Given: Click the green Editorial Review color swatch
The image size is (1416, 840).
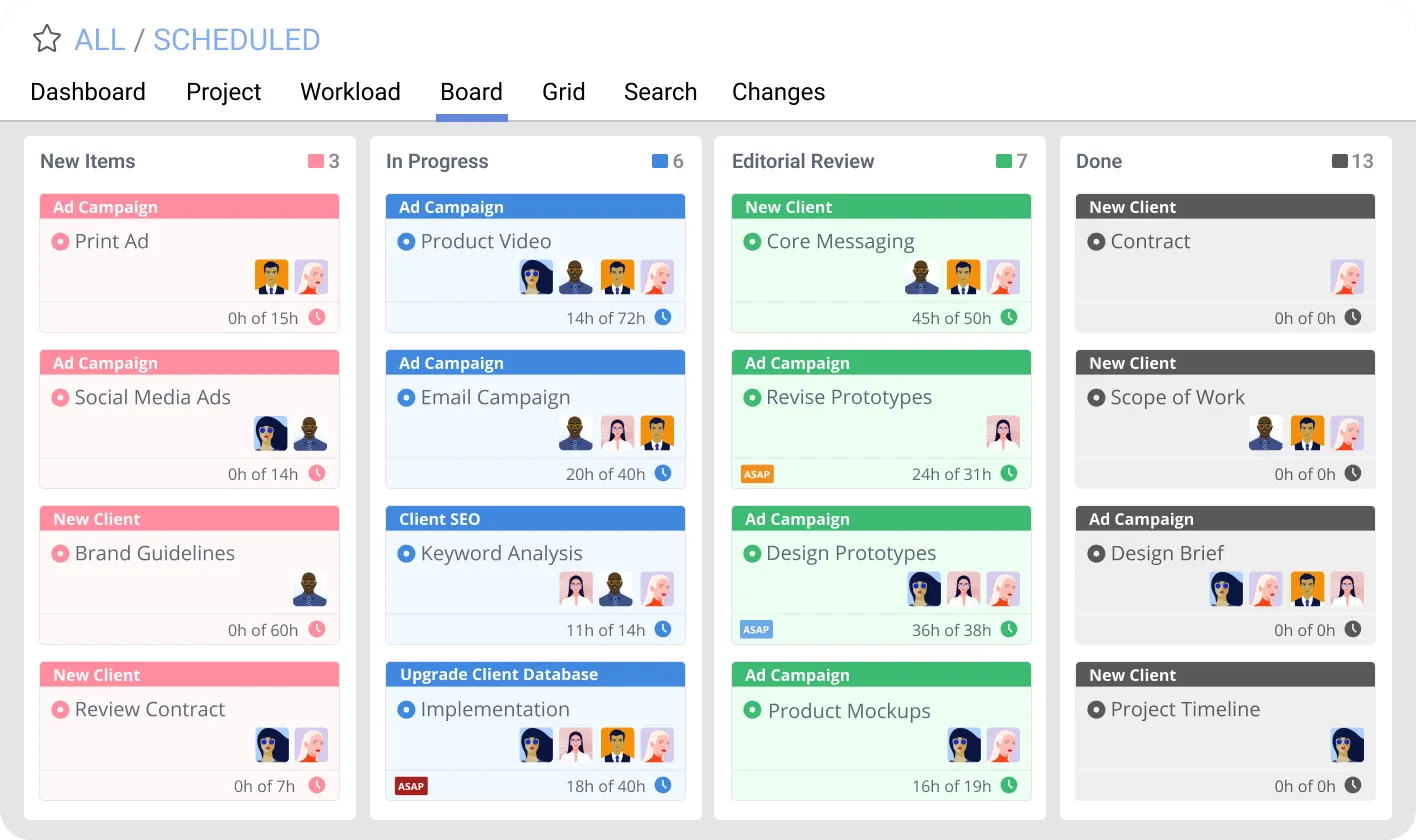Looking at the screenshot, I should click(x=1005, y=161).
